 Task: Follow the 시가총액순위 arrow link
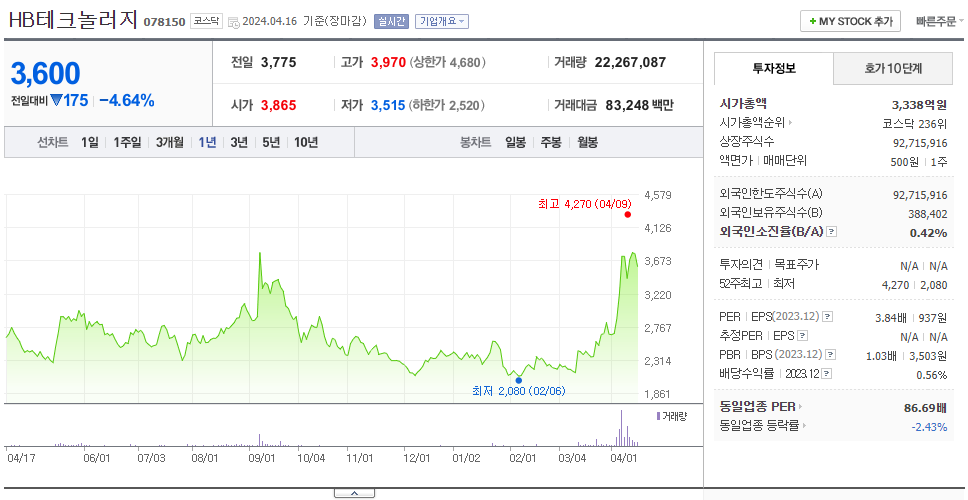790,123
